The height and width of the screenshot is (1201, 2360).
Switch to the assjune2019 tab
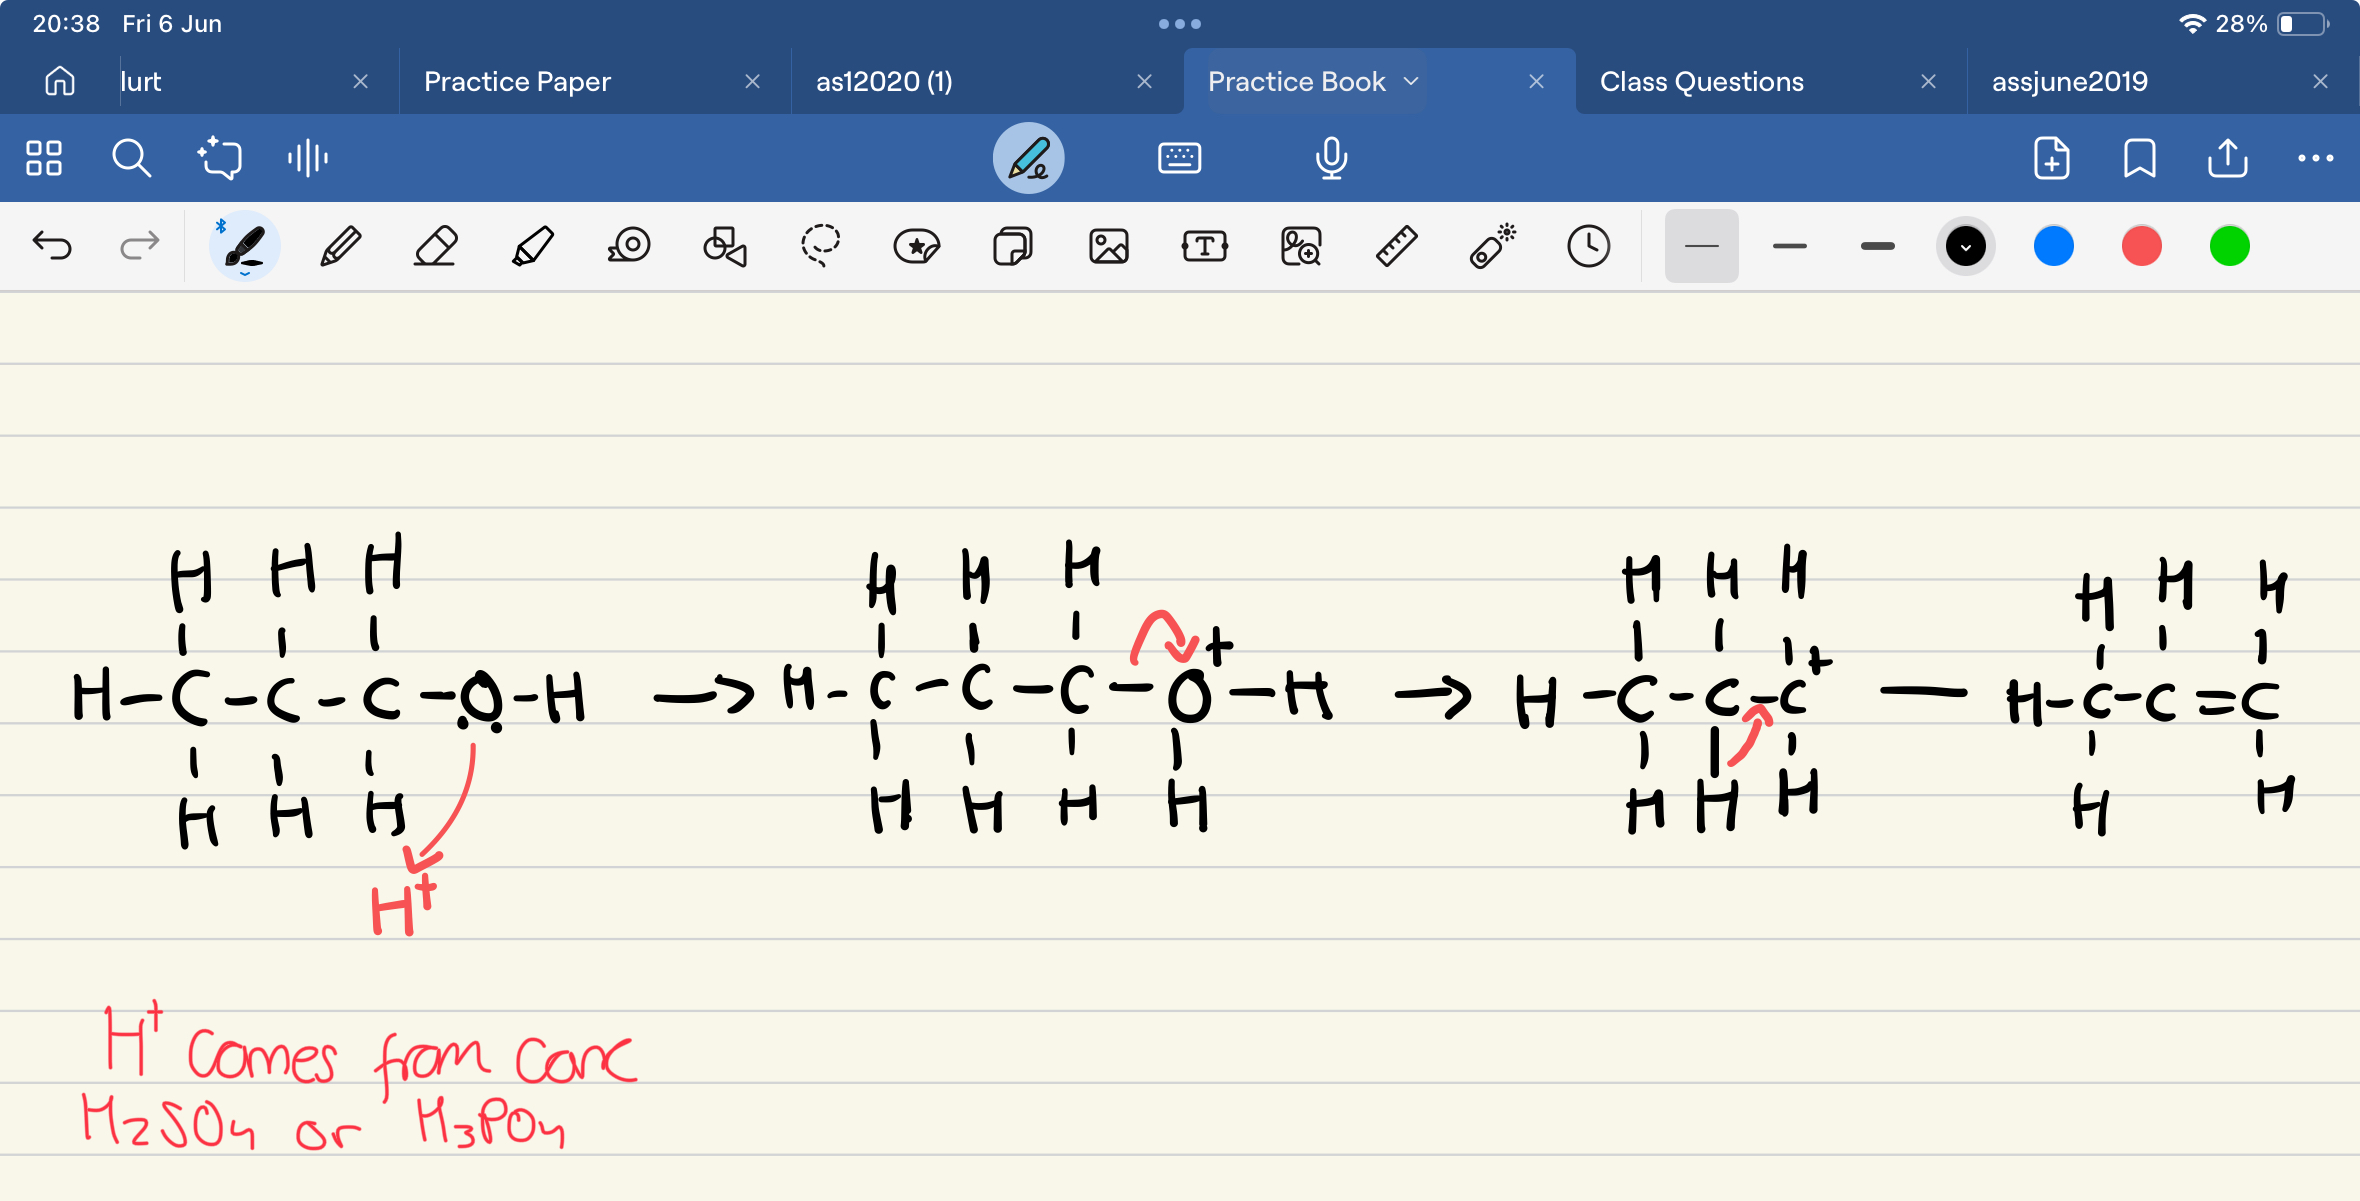point(2069,81)
